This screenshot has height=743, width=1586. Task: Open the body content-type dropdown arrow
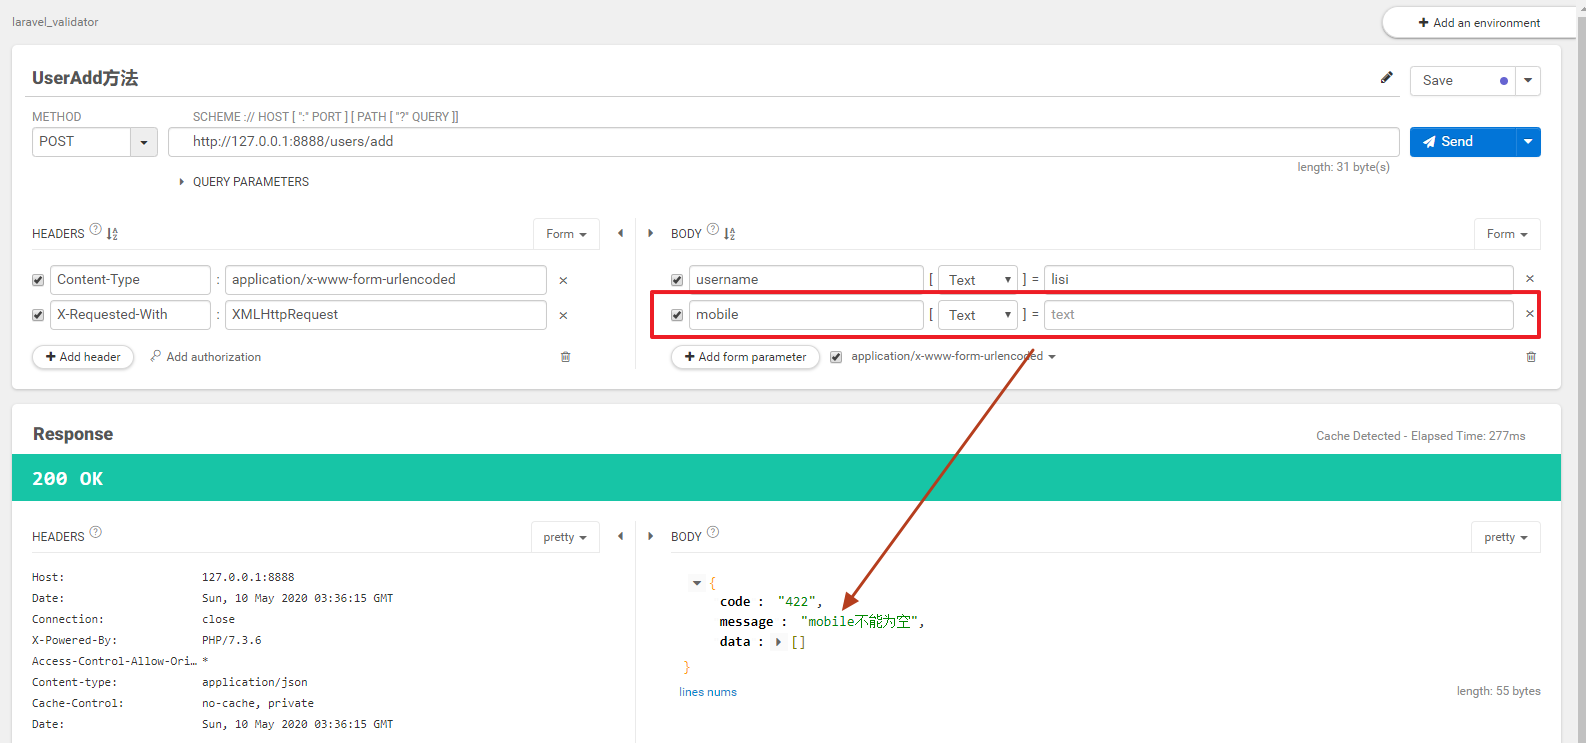point(1052,357)
